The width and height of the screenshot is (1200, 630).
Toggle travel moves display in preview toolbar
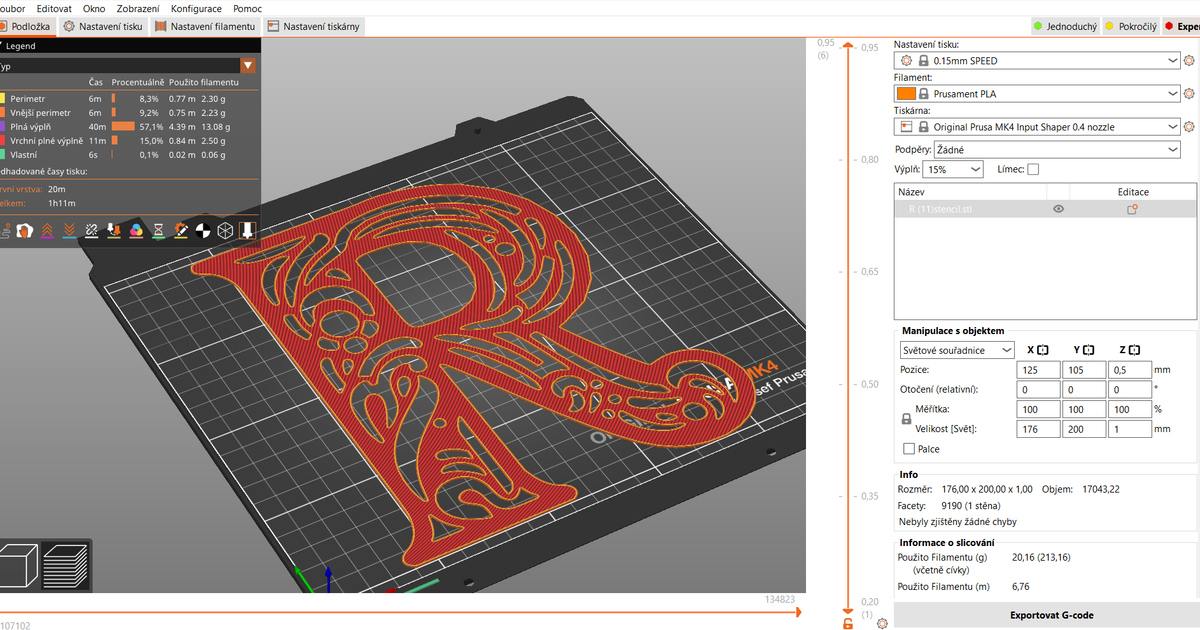tap(6, 232)
